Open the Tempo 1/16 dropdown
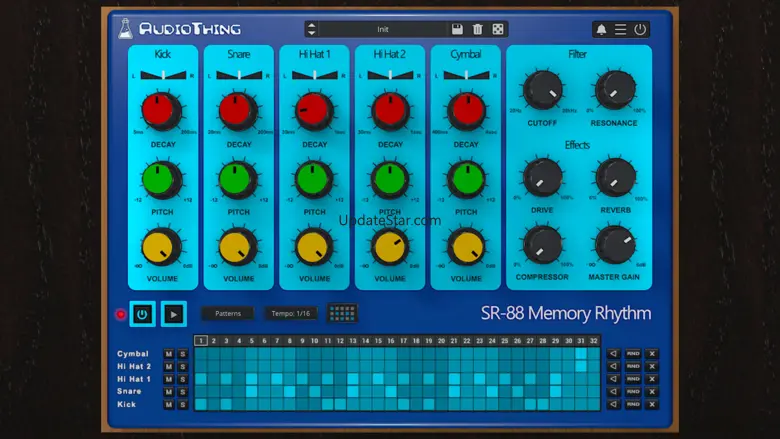 (291, 313)
